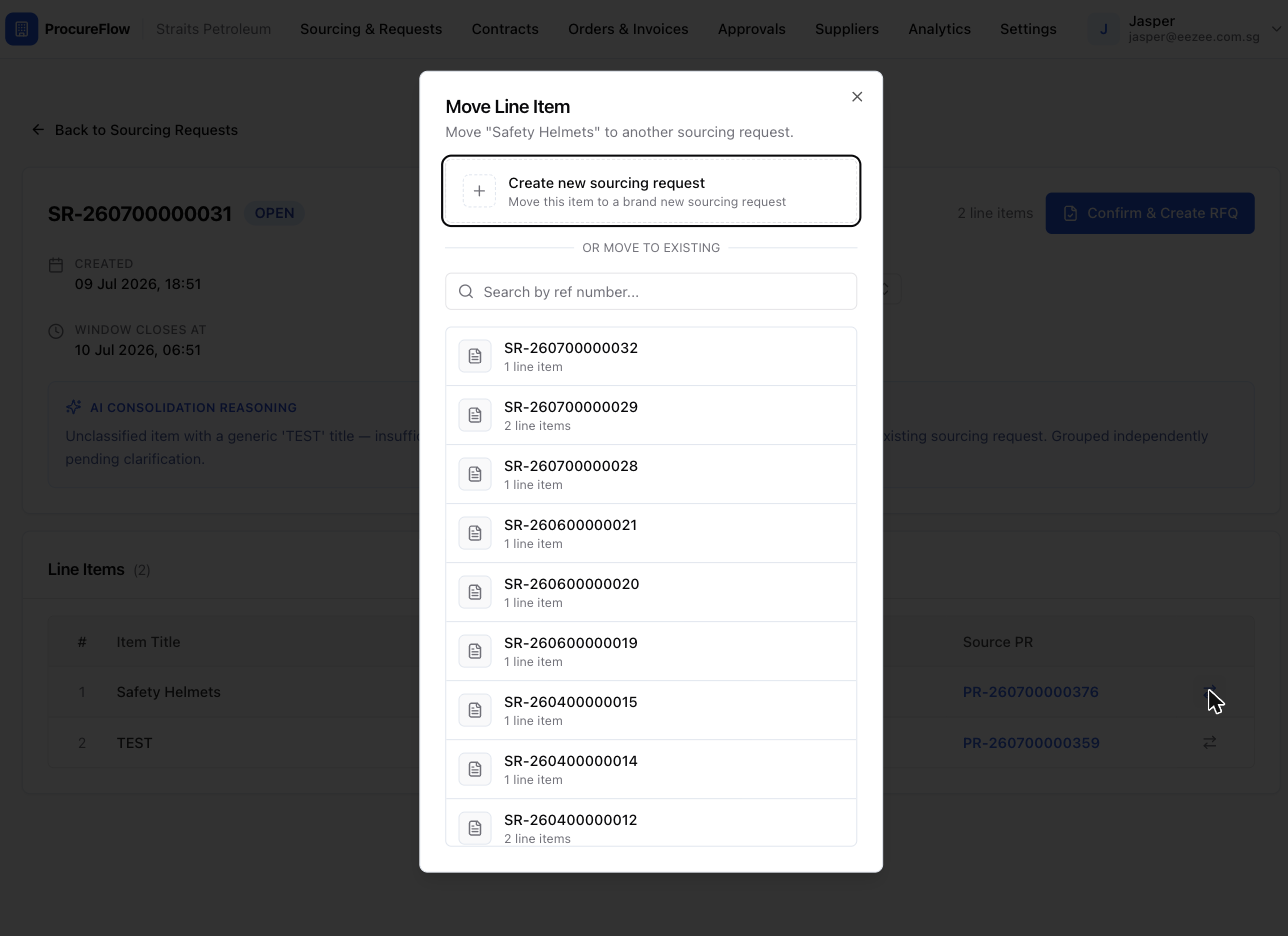This screenshot has height=936, width=1288.
Task: Select SR-260400000012 from the list
Action: pyautogui.click(x=651, y=823)
